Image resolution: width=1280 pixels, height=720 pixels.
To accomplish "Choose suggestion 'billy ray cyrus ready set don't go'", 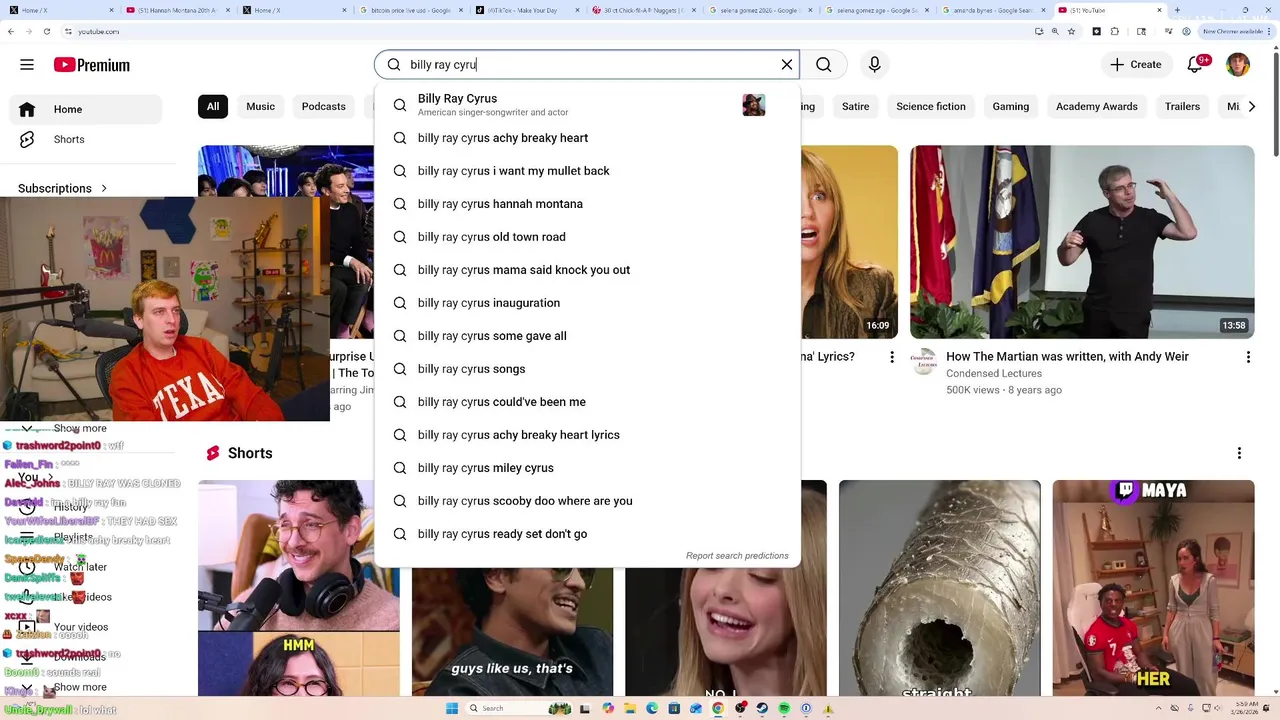I will (x=587, y=534).
